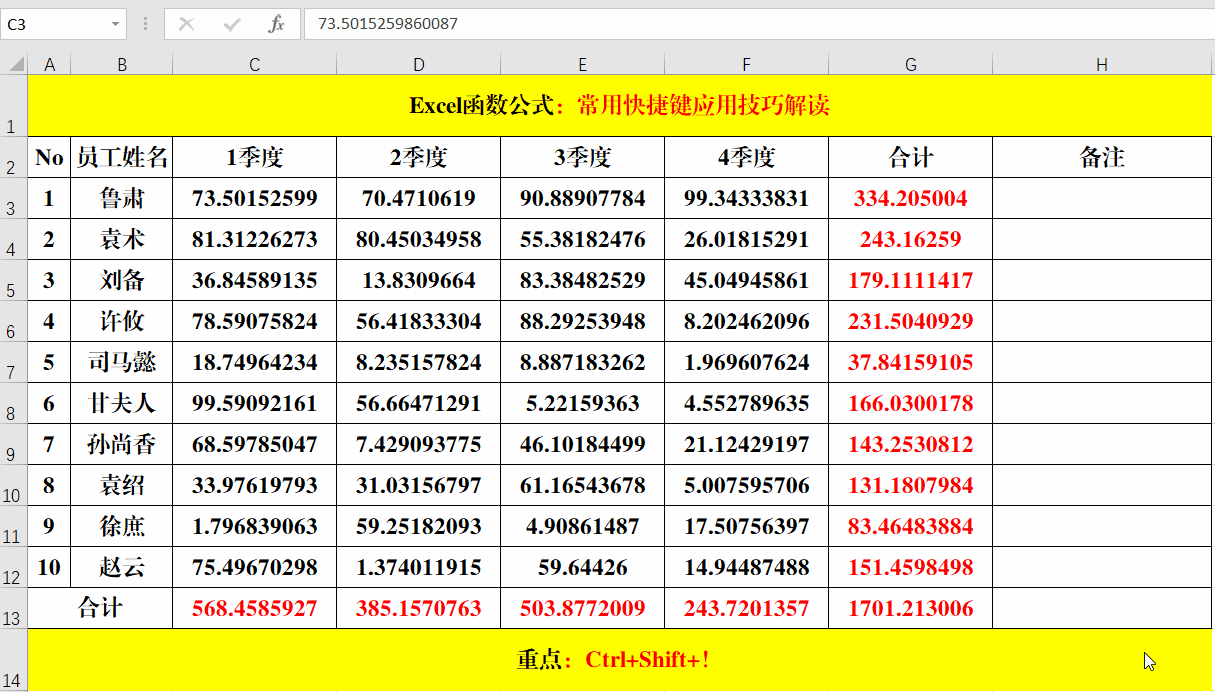Viewport: 1215px width, 692px height.
Task: Select the cell with name 鲁肃
Action: [122, 198]
